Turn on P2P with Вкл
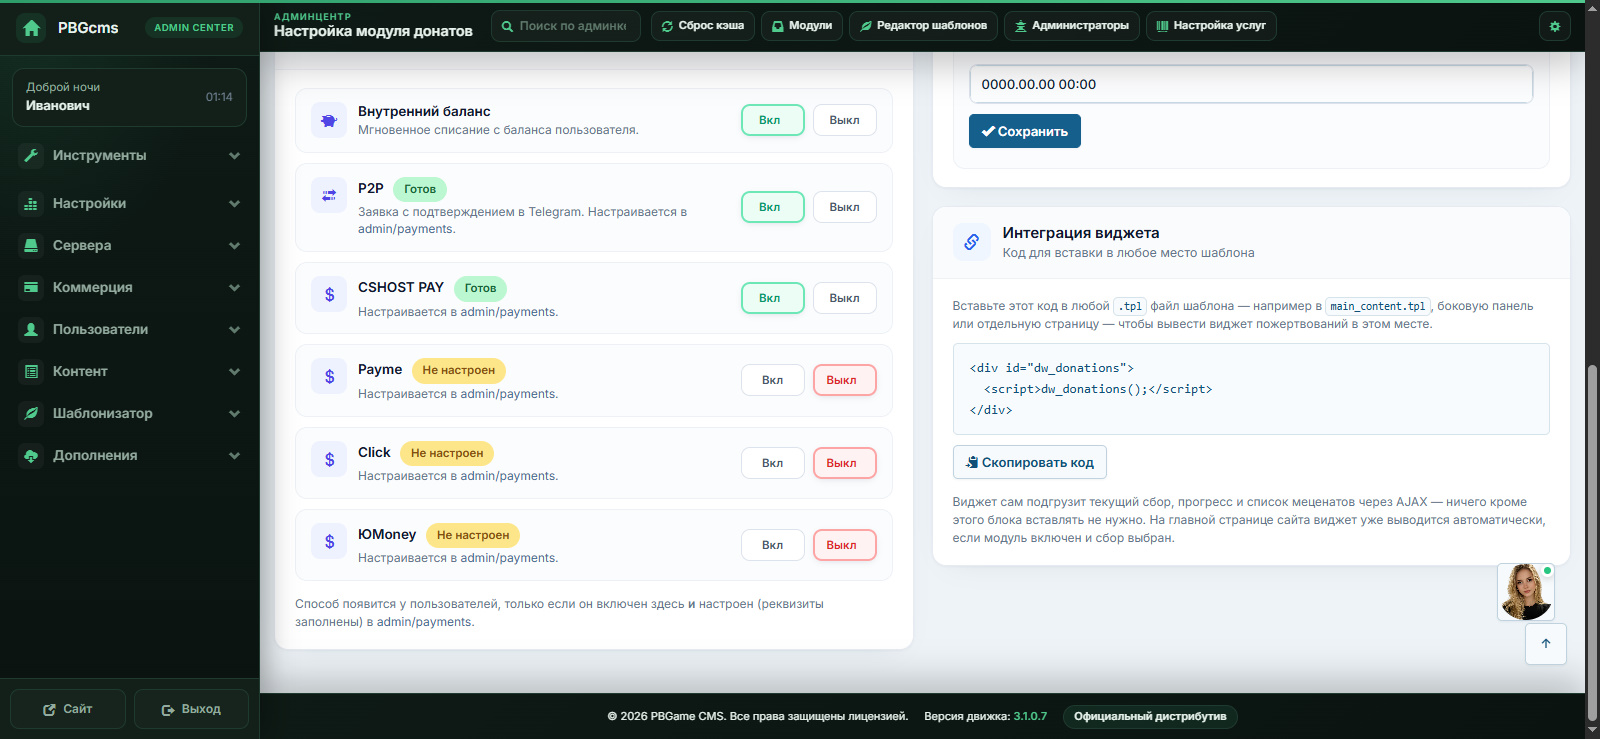 (x=772, y=207)
